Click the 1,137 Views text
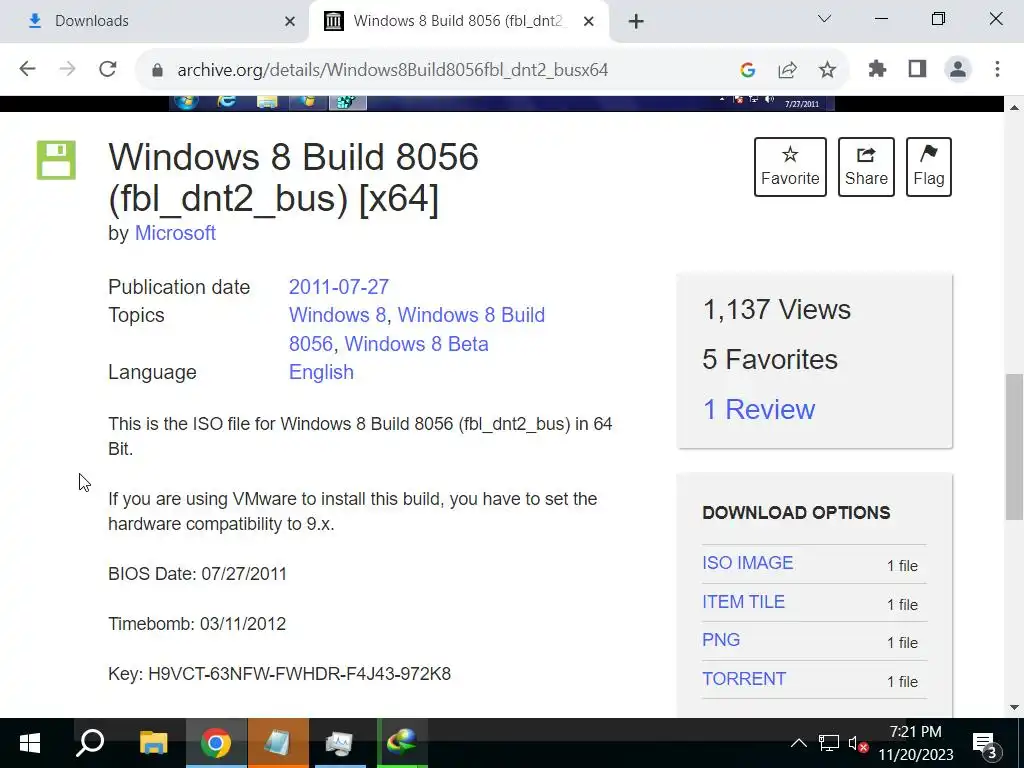1024x768 pixels. click(776, 310)
